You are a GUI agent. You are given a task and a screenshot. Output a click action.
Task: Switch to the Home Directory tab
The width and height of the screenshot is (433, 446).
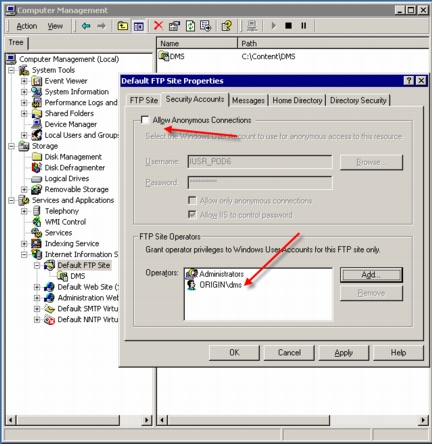297,100
